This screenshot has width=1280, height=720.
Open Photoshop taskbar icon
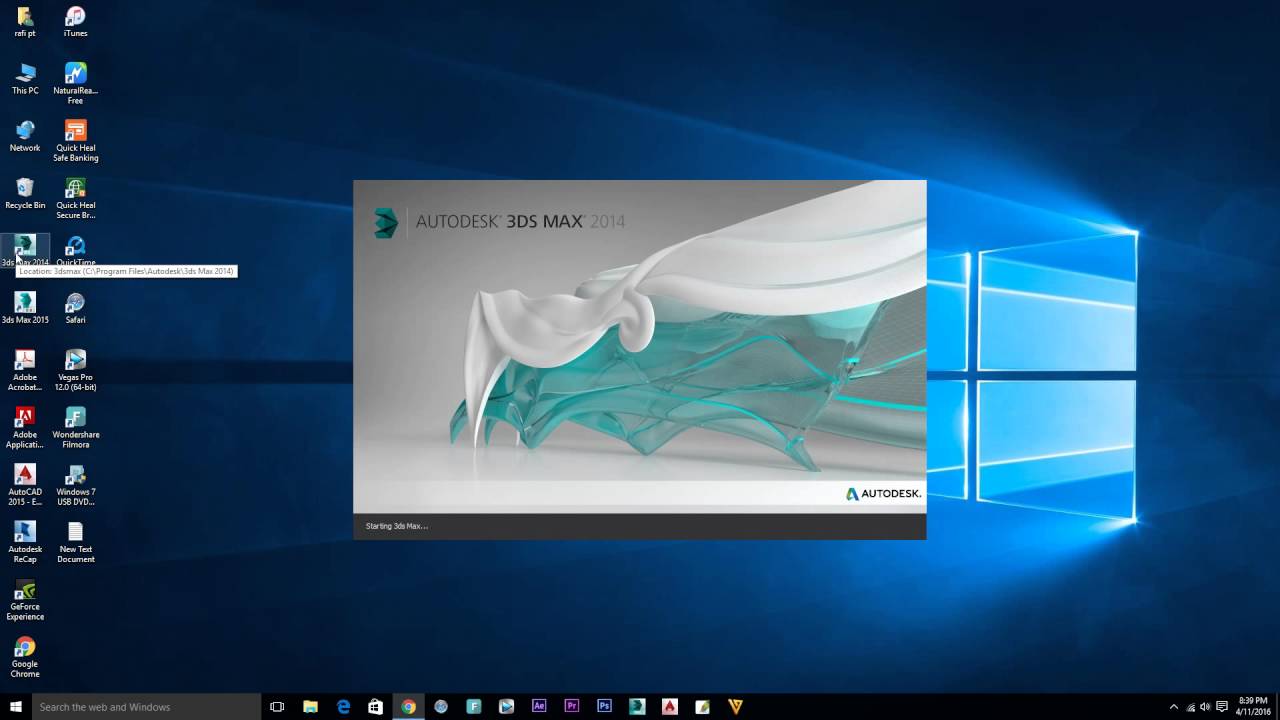pos(604,707)
